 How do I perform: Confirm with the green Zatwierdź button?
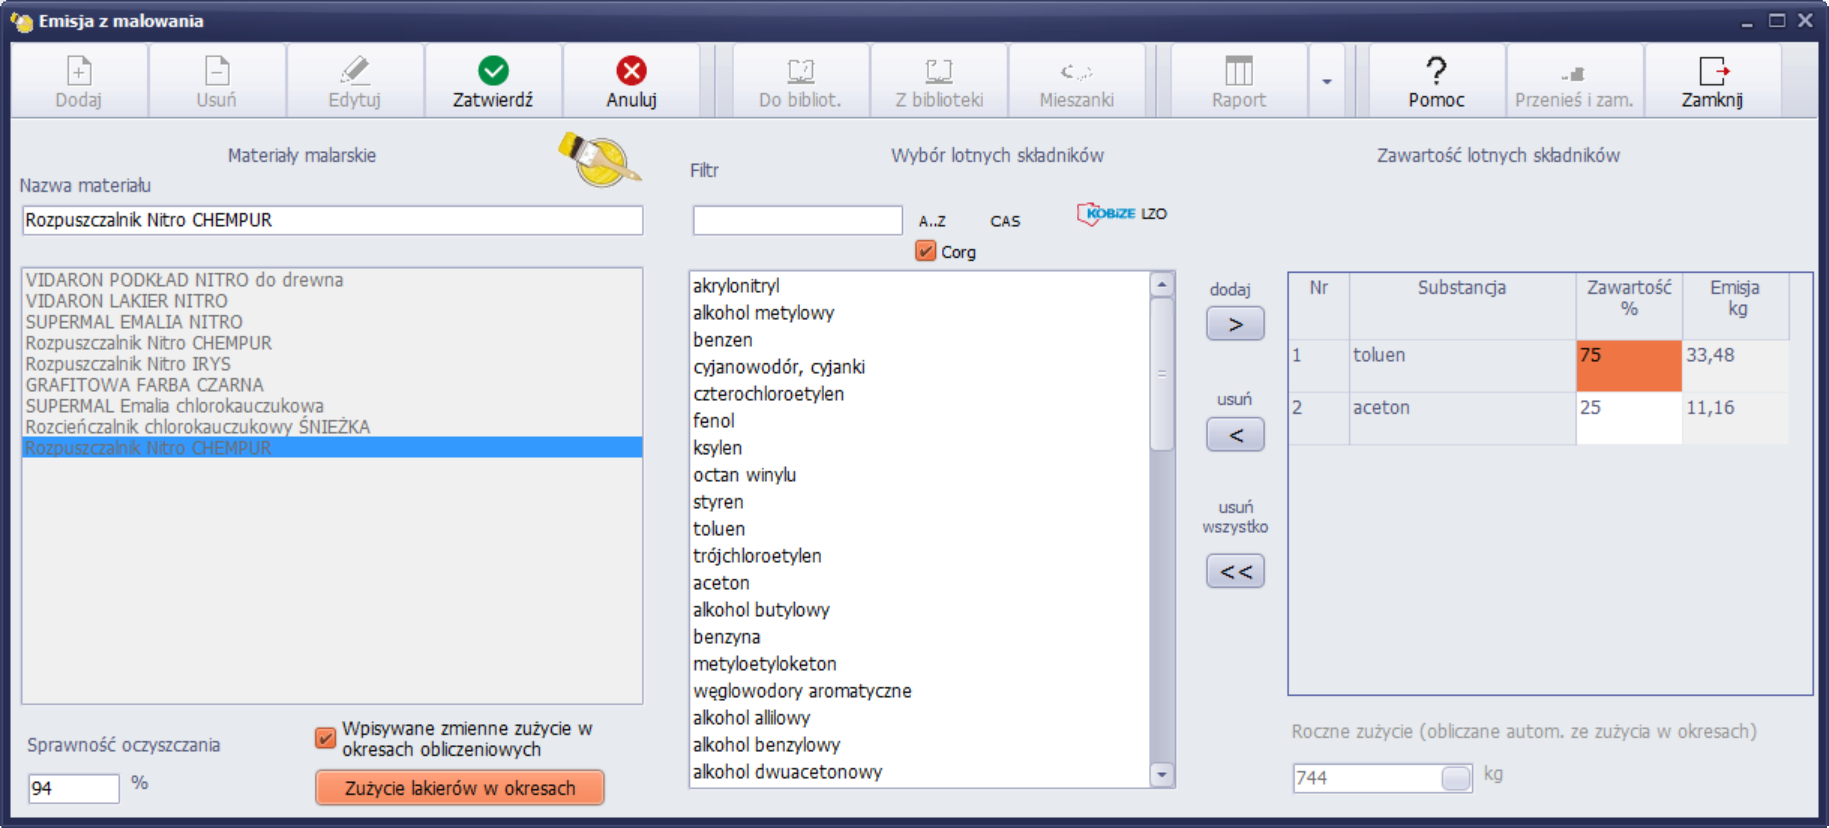pos(493,81)
